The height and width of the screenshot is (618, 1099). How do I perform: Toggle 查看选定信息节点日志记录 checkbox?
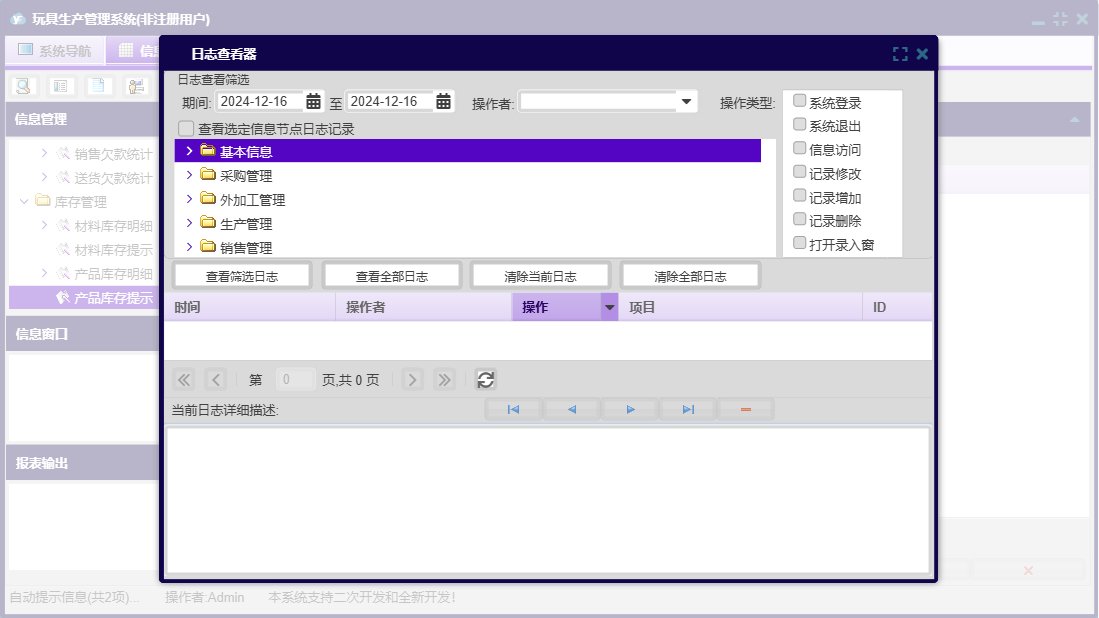(x=186, y=129)
